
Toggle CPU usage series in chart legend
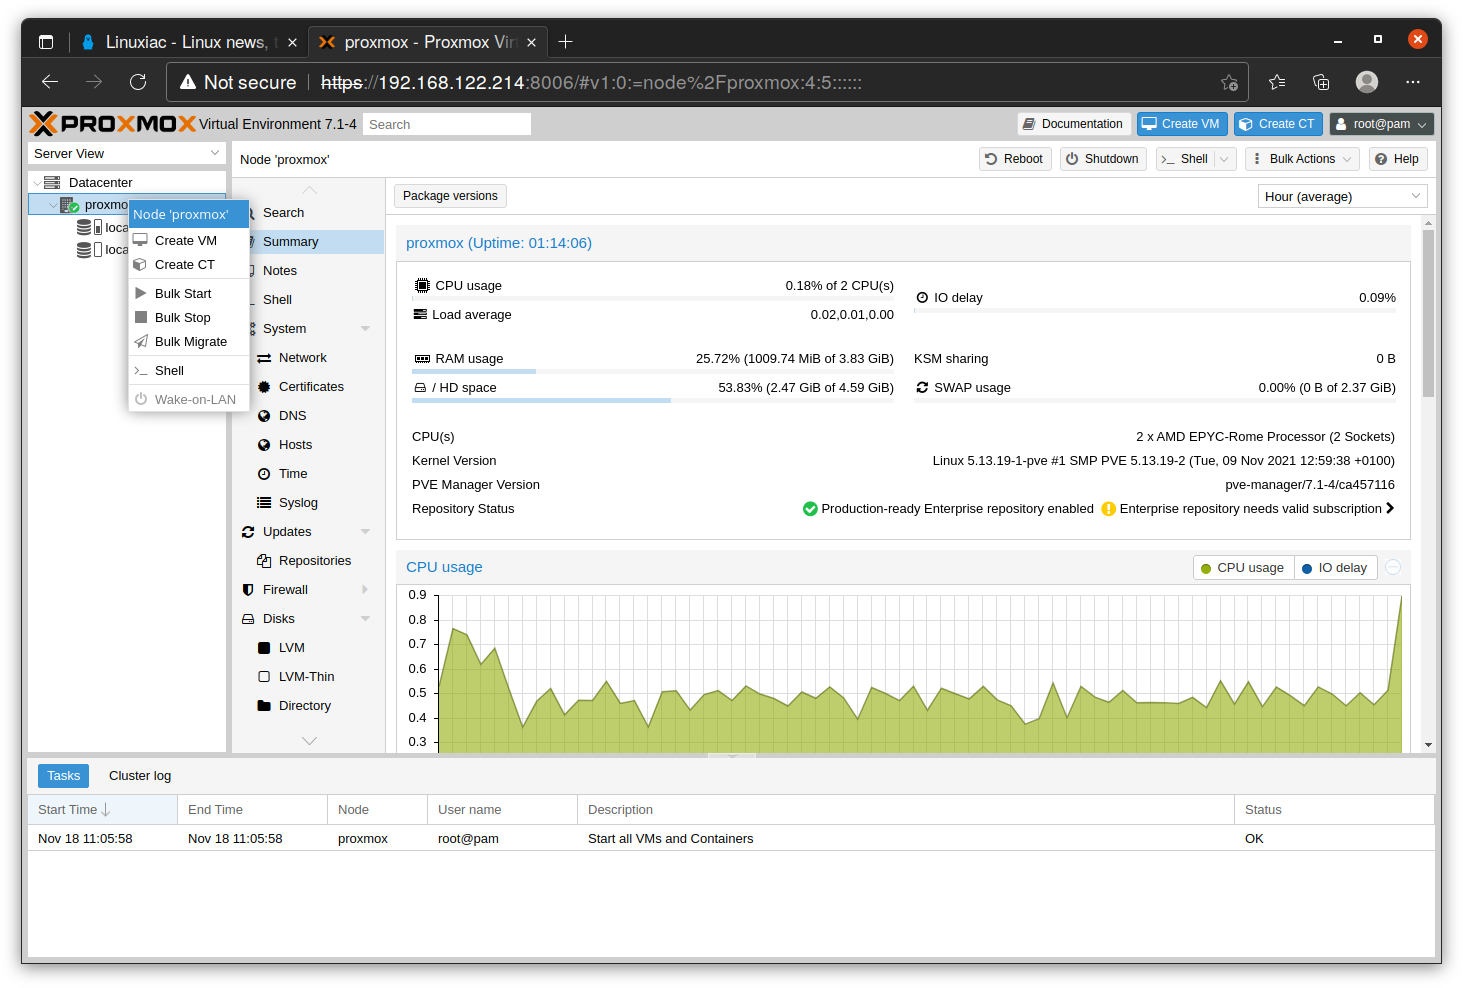coord(1243,568)
